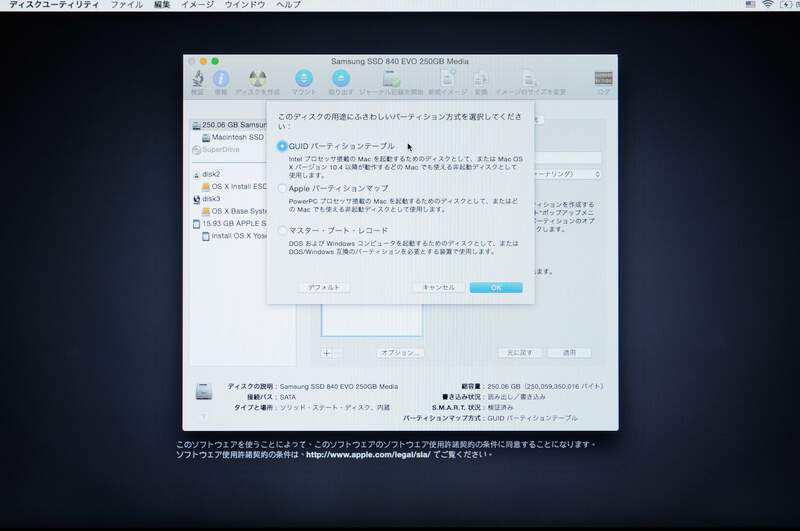800x531 pixels.
Task: Click the plus add partition button
Action: click(327, 353)
